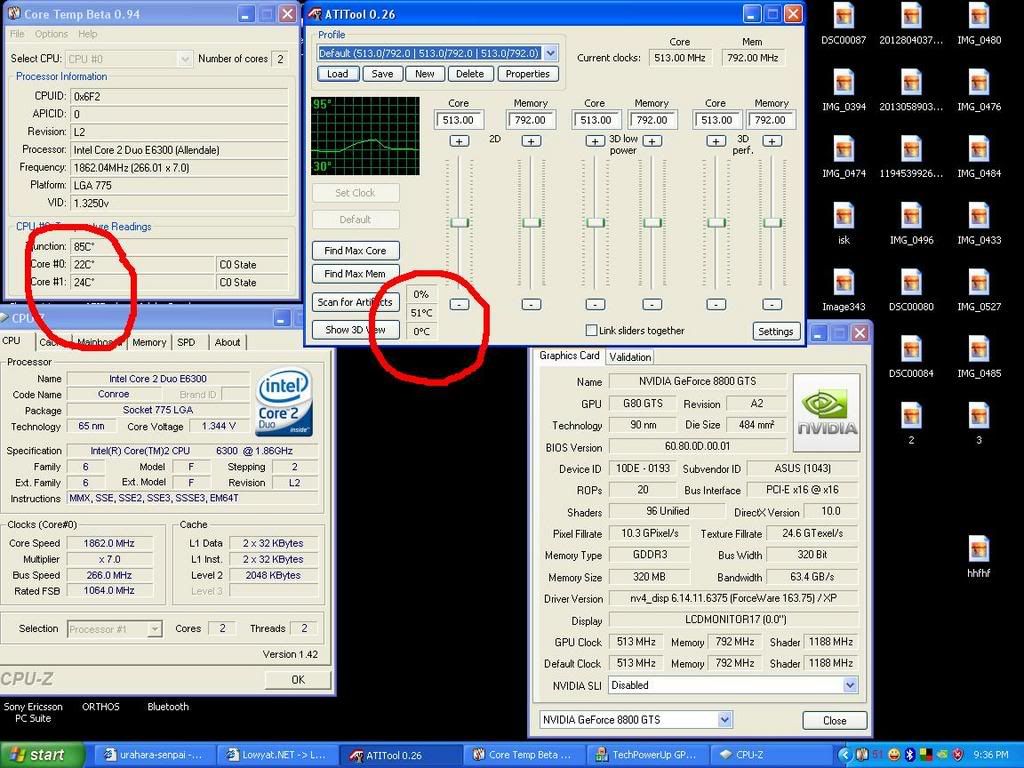Select the DSC00084 desktop icon

(x=910, y=349)
